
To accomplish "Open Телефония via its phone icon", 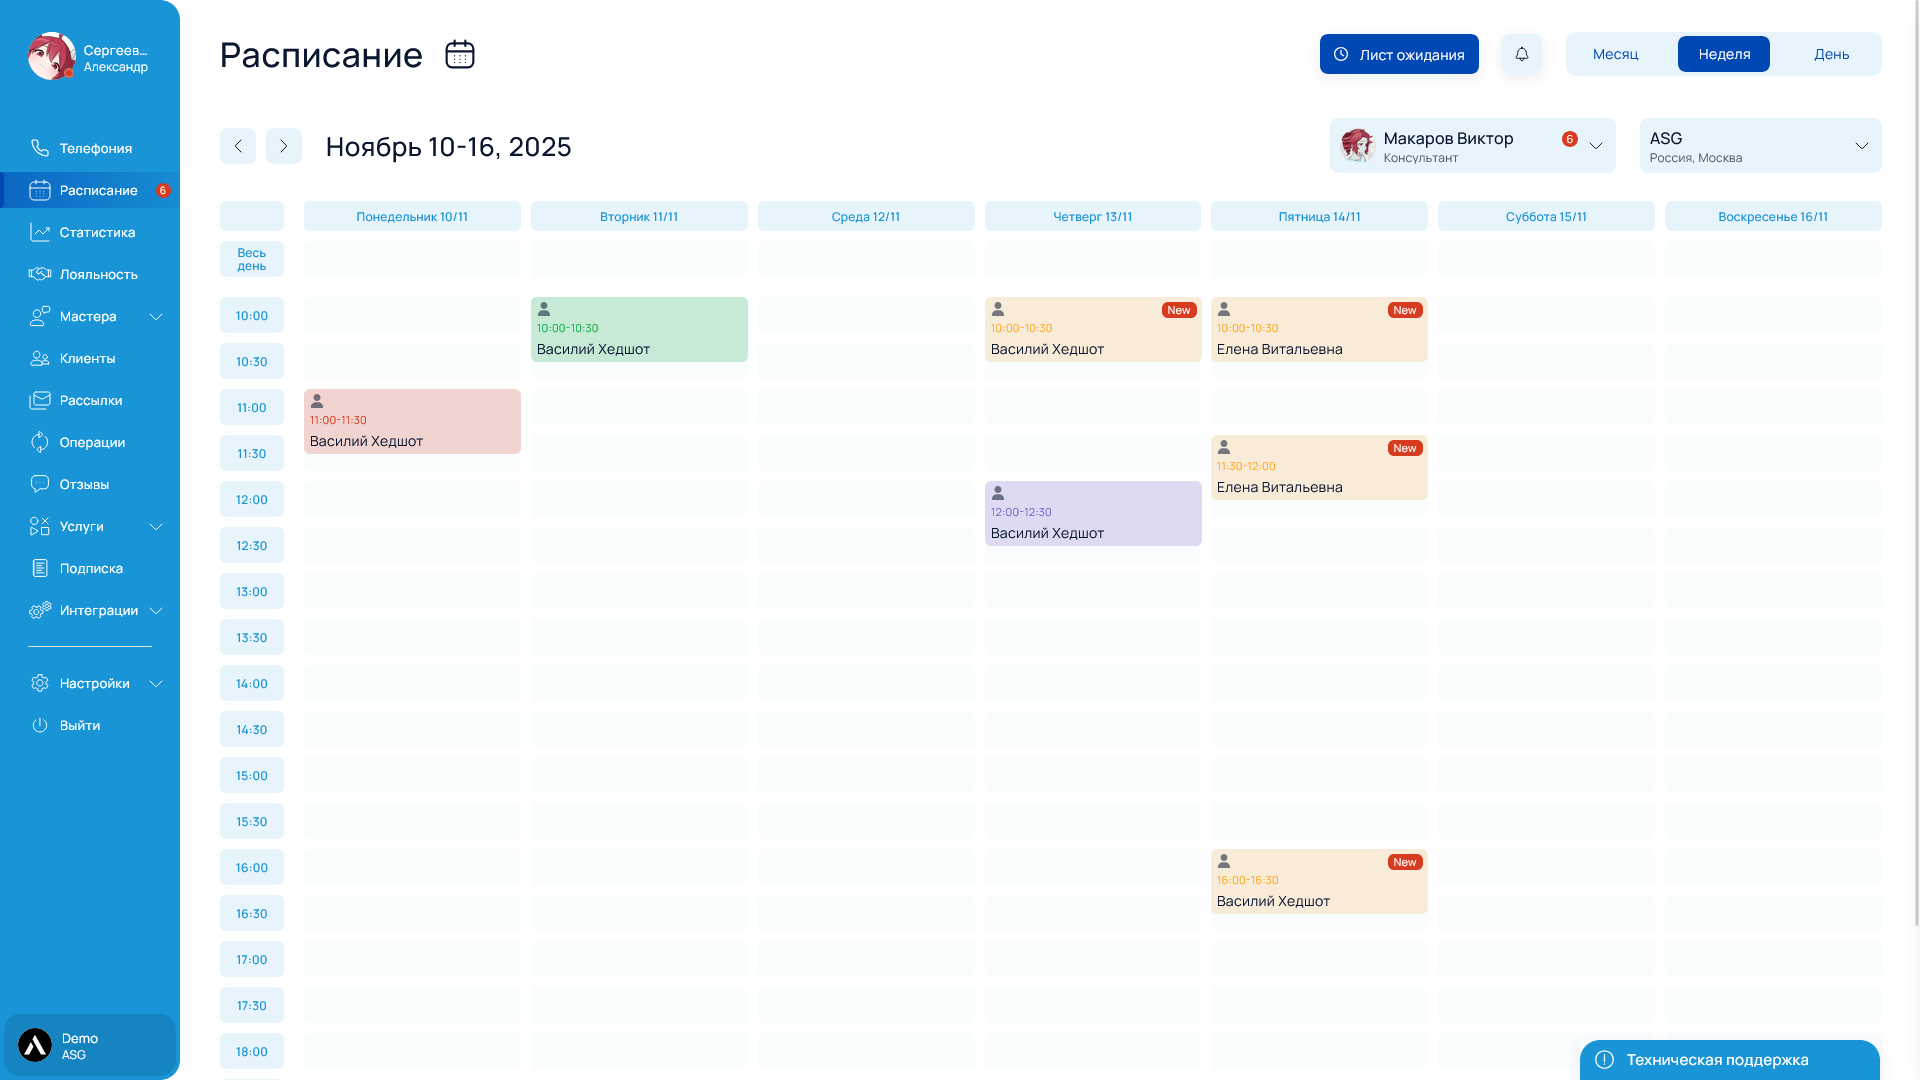I will tap(40, 148).
